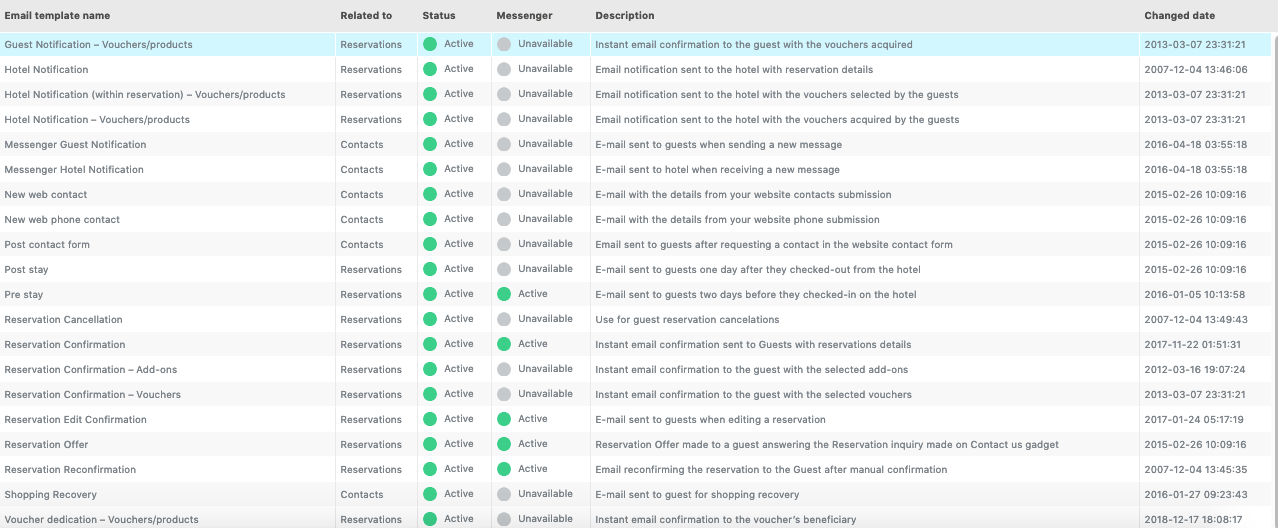
Task: Click changed date 2012-03-16 19:07:24
Action: pos(1195,369)
